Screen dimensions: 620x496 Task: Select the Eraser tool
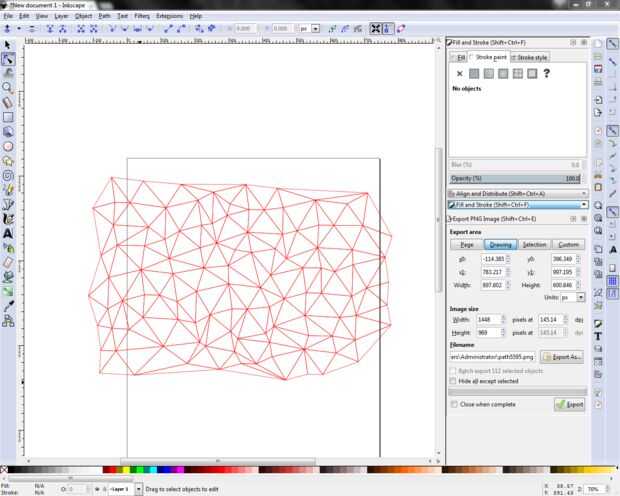click(x=8, y=263)
